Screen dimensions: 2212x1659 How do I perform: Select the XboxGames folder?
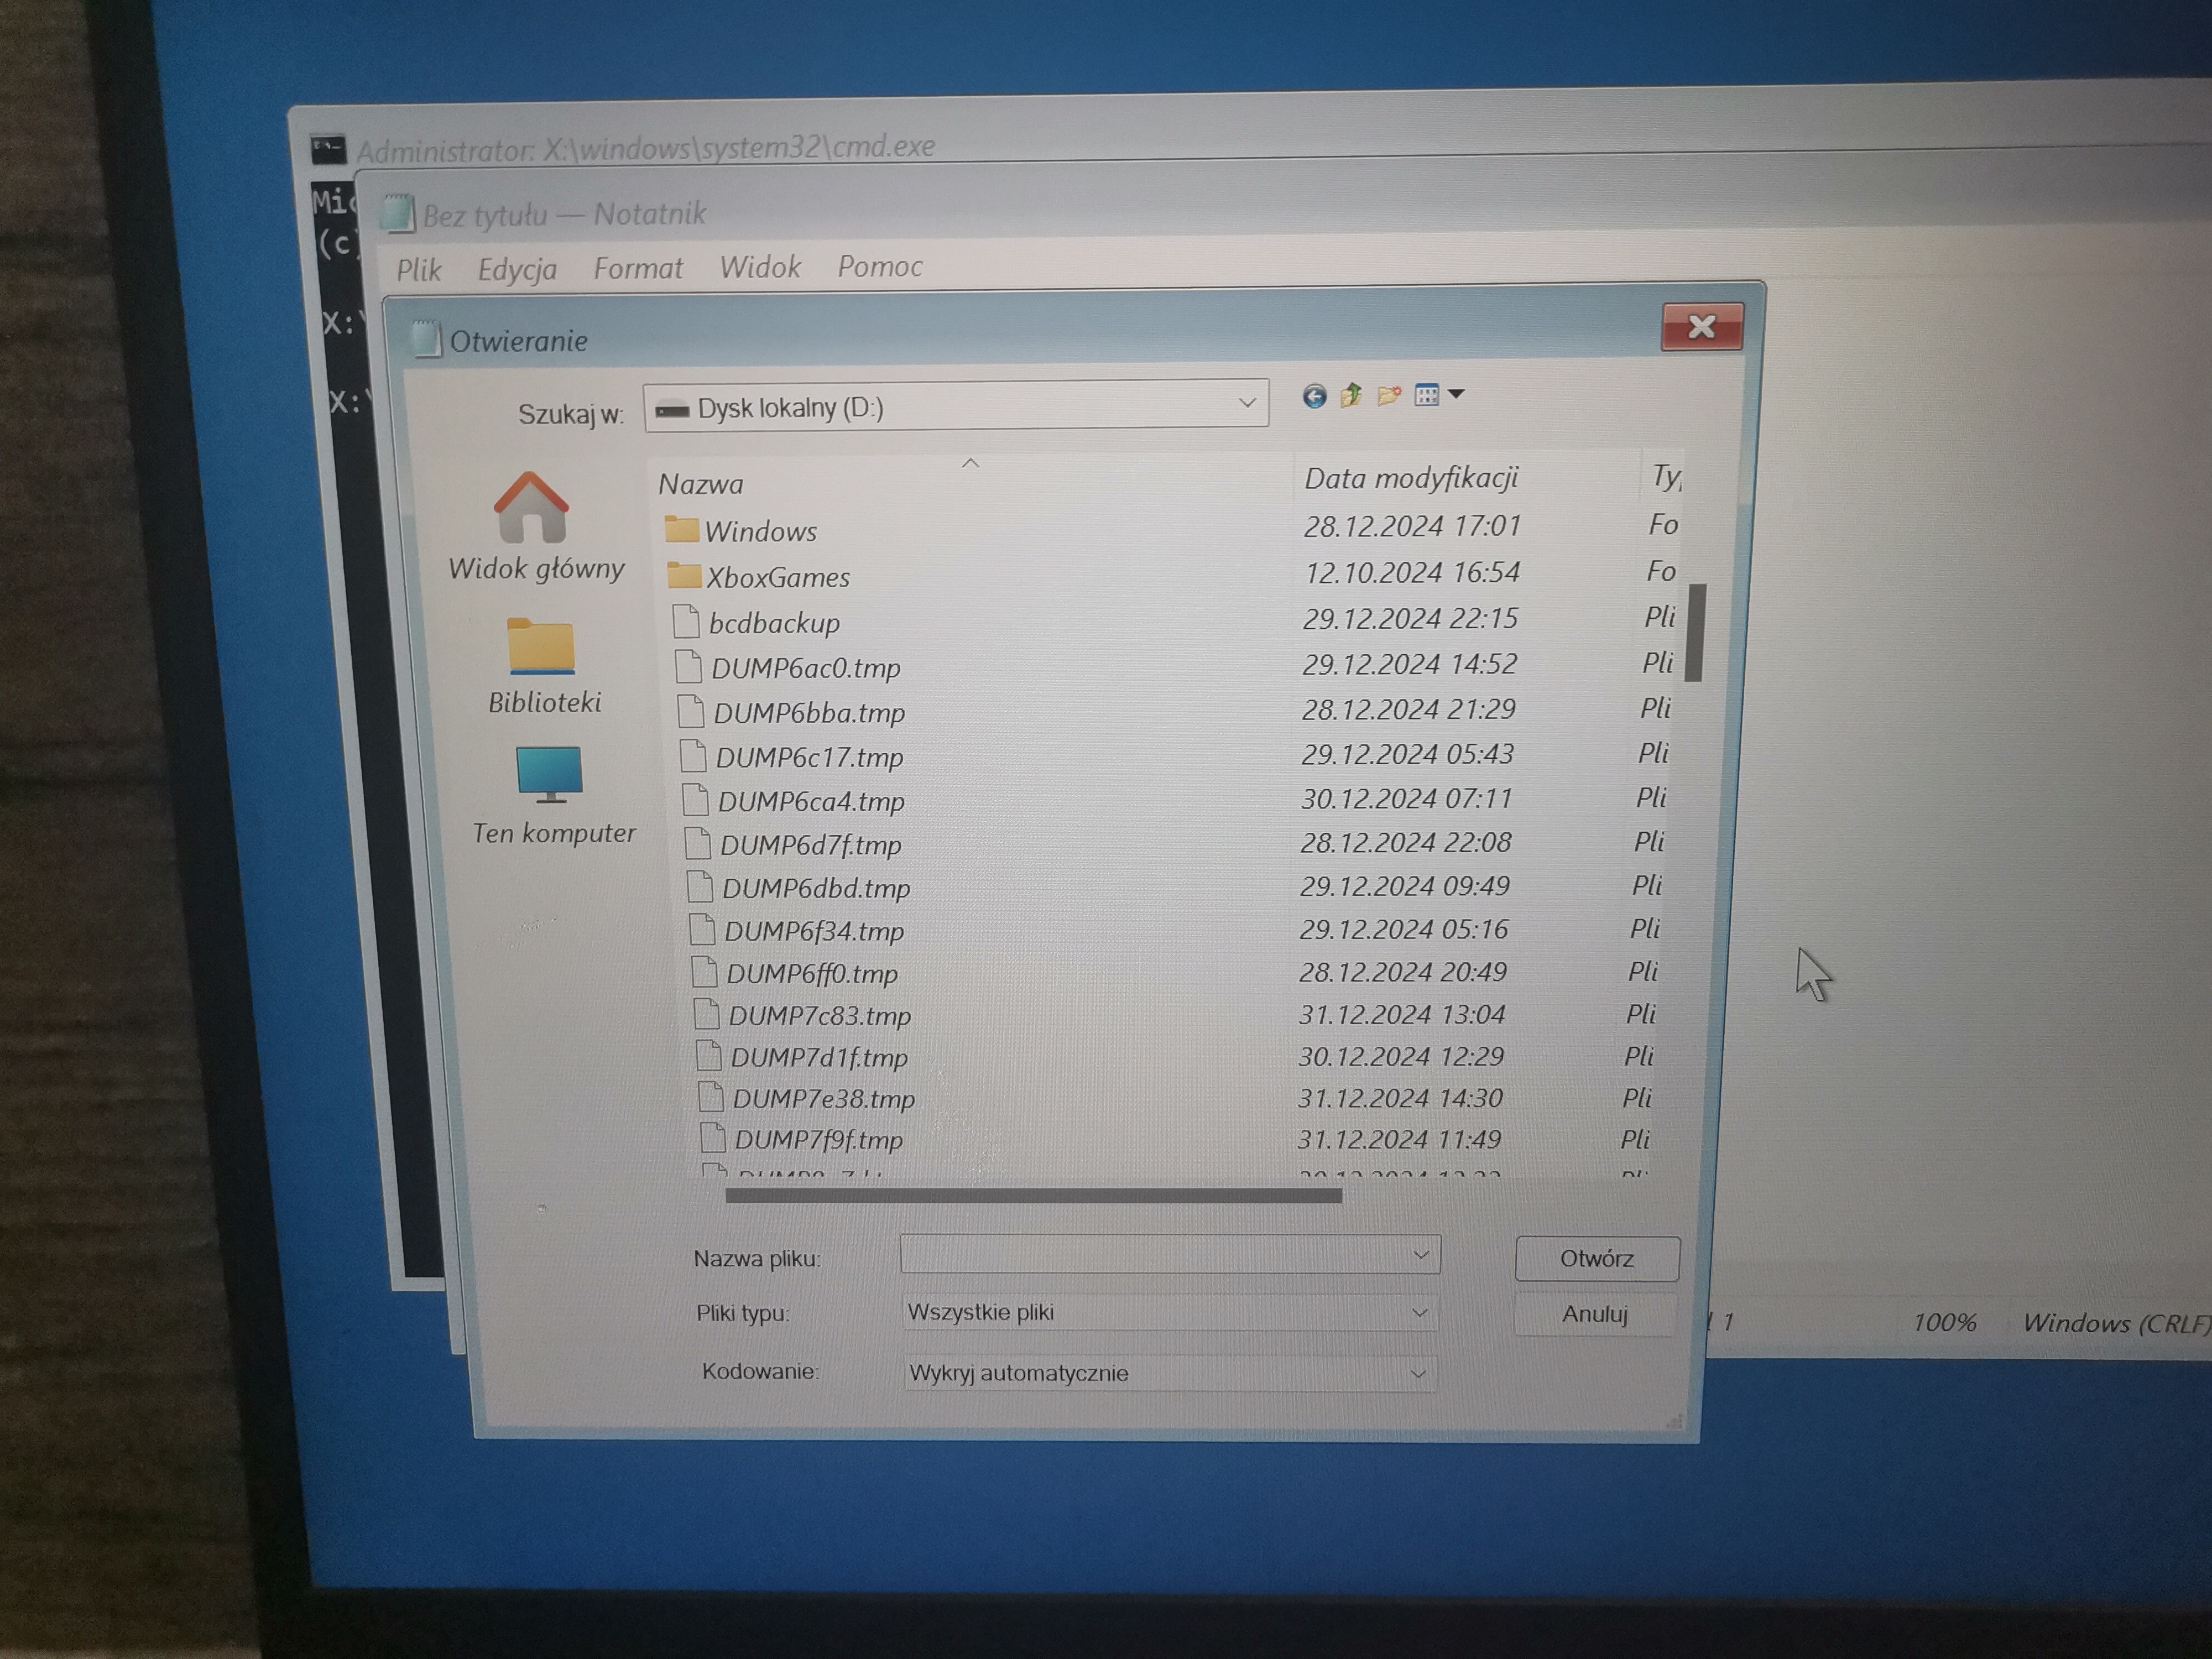777,577
